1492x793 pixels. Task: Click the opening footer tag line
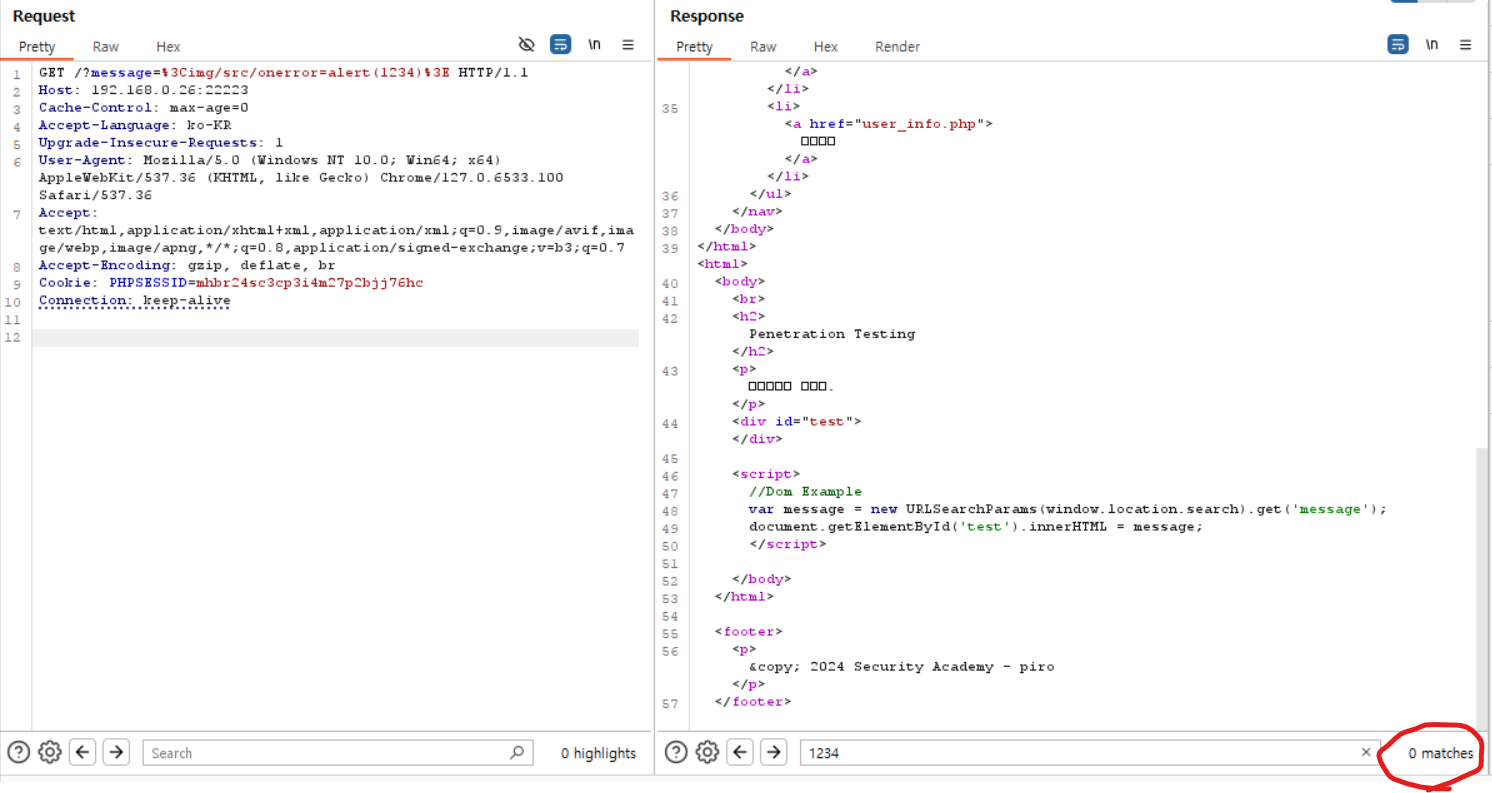pyautogui.click(x=749, y=631)
